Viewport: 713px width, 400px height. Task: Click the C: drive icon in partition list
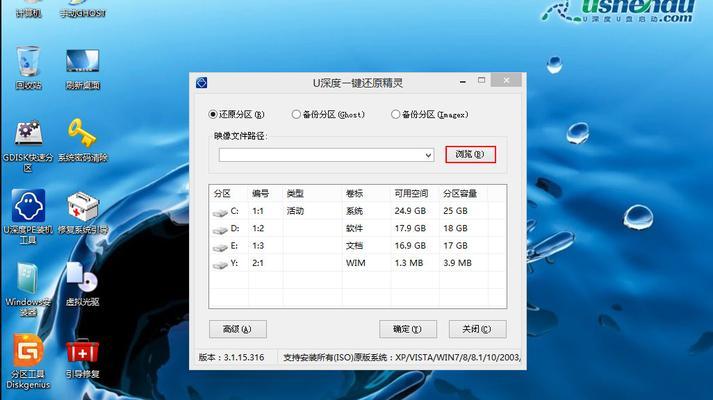coord(220,212)
